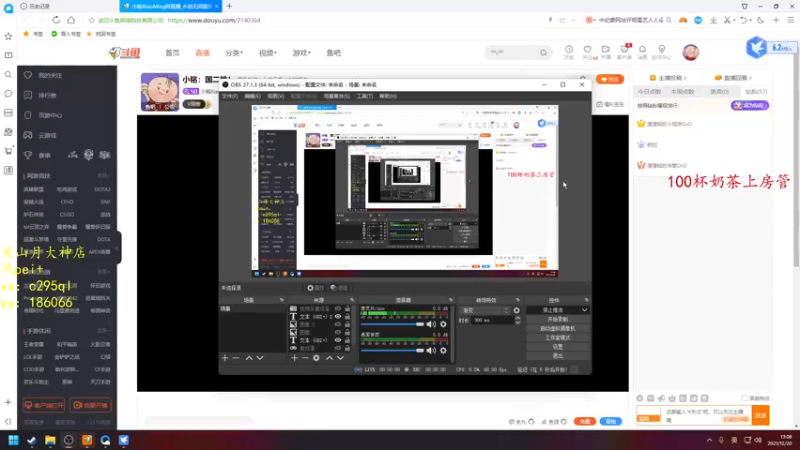This screenshot has width=800, height=450.
Task: Expand 视频 dropdown in Douyu navigation
Action: click(x=267, y=53)
